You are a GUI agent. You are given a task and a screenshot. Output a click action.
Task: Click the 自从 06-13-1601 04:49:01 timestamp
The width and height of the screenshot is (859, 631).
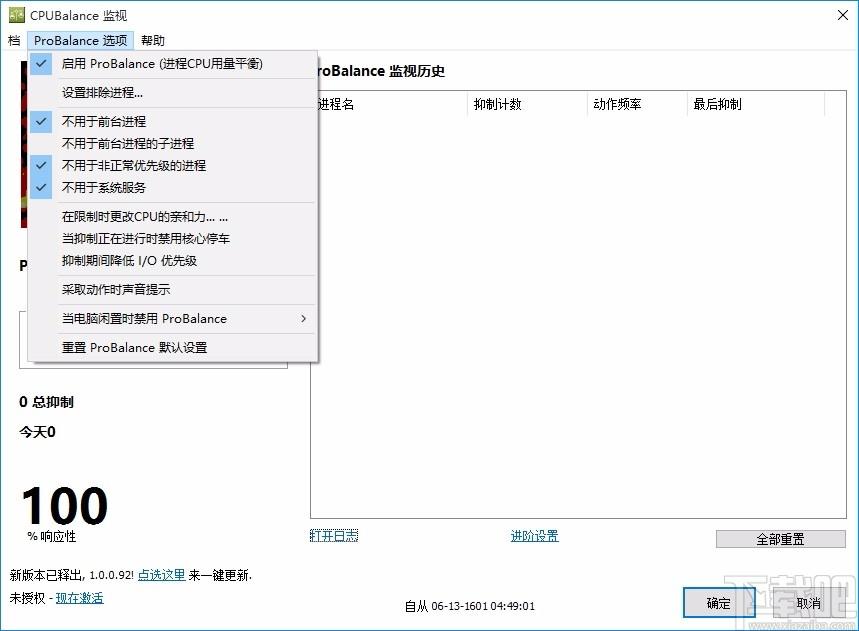click(x=469, y=606)
